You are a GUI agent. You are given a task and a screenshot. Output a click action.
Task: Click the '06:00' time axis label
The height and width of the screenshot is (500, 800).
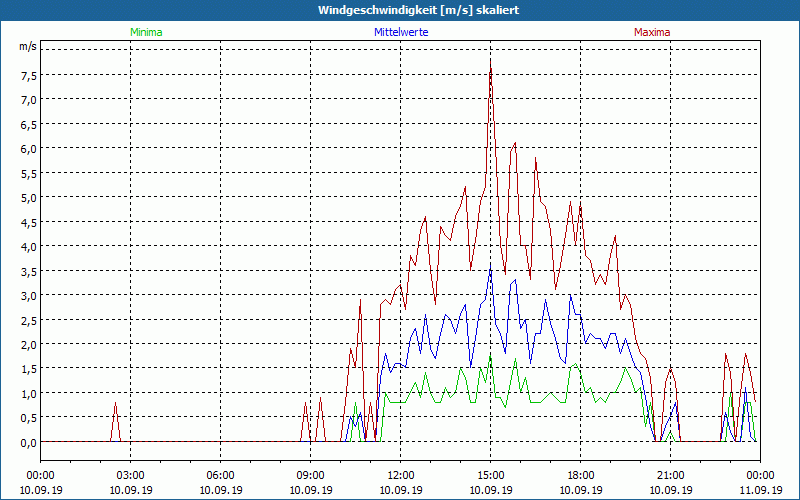220,476
